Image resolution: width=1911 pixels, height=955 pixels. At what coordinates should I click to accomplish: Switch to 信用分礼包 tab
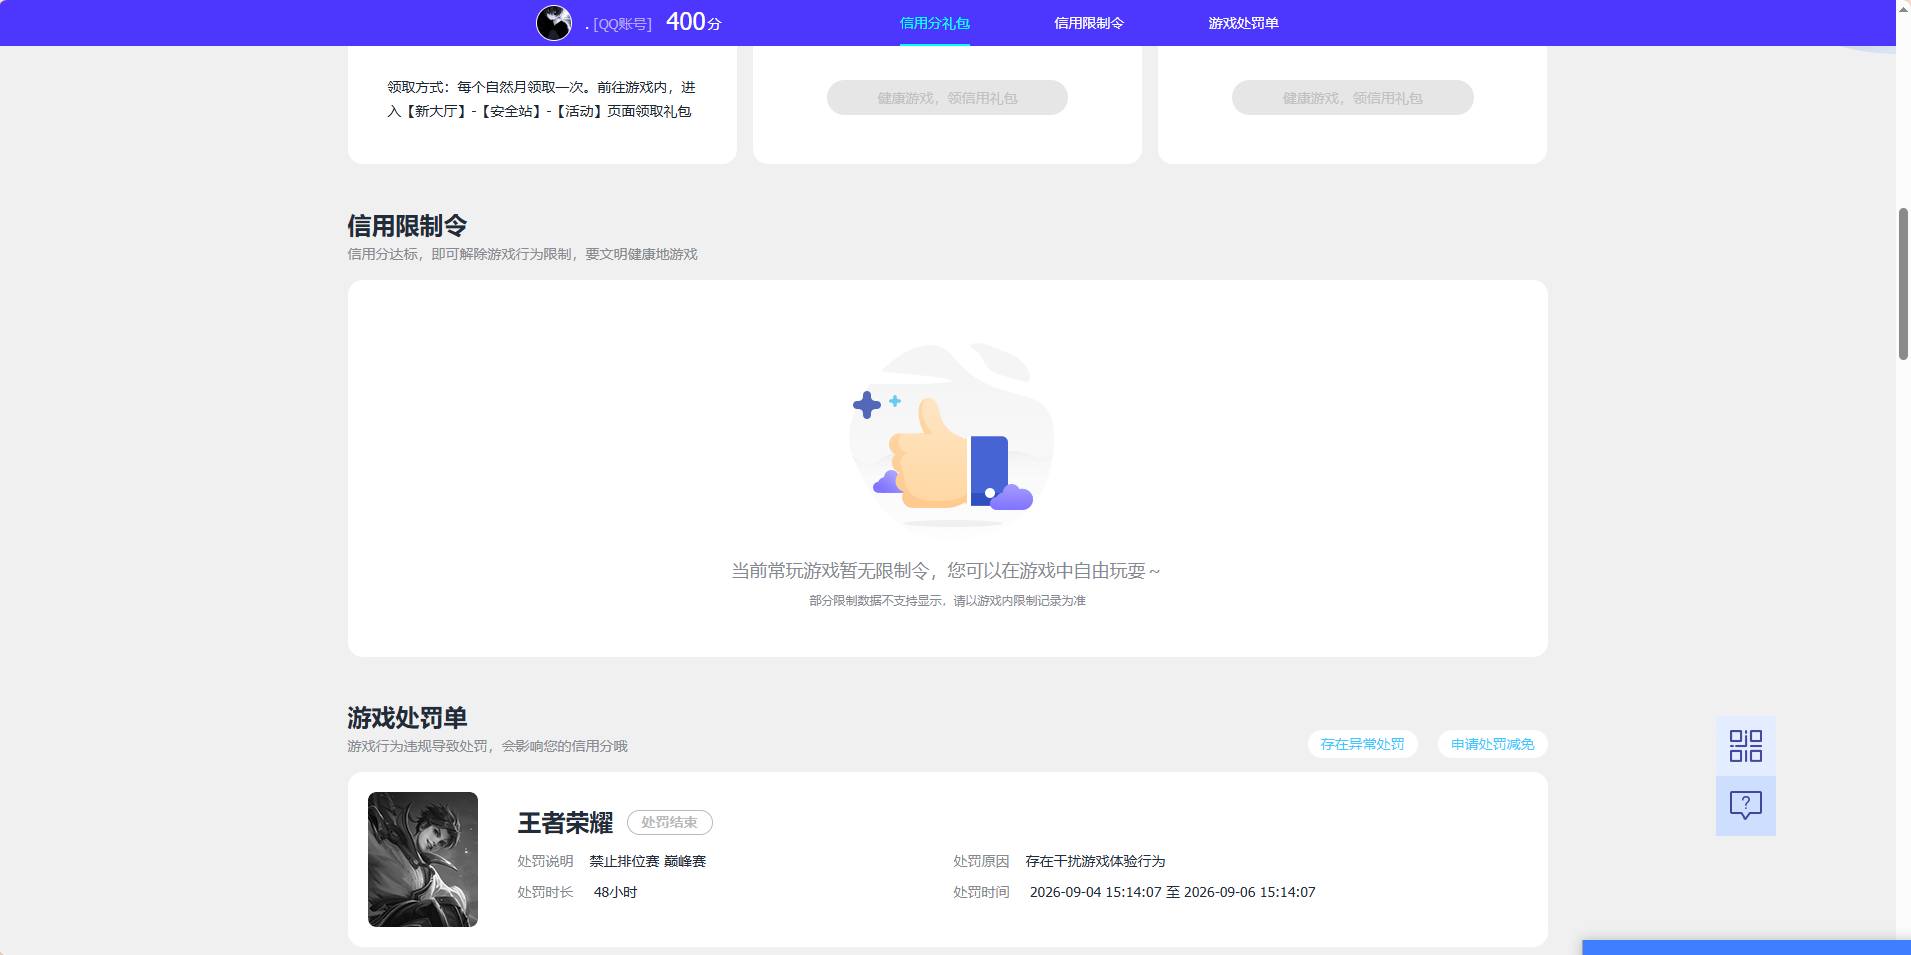[934, 23]
